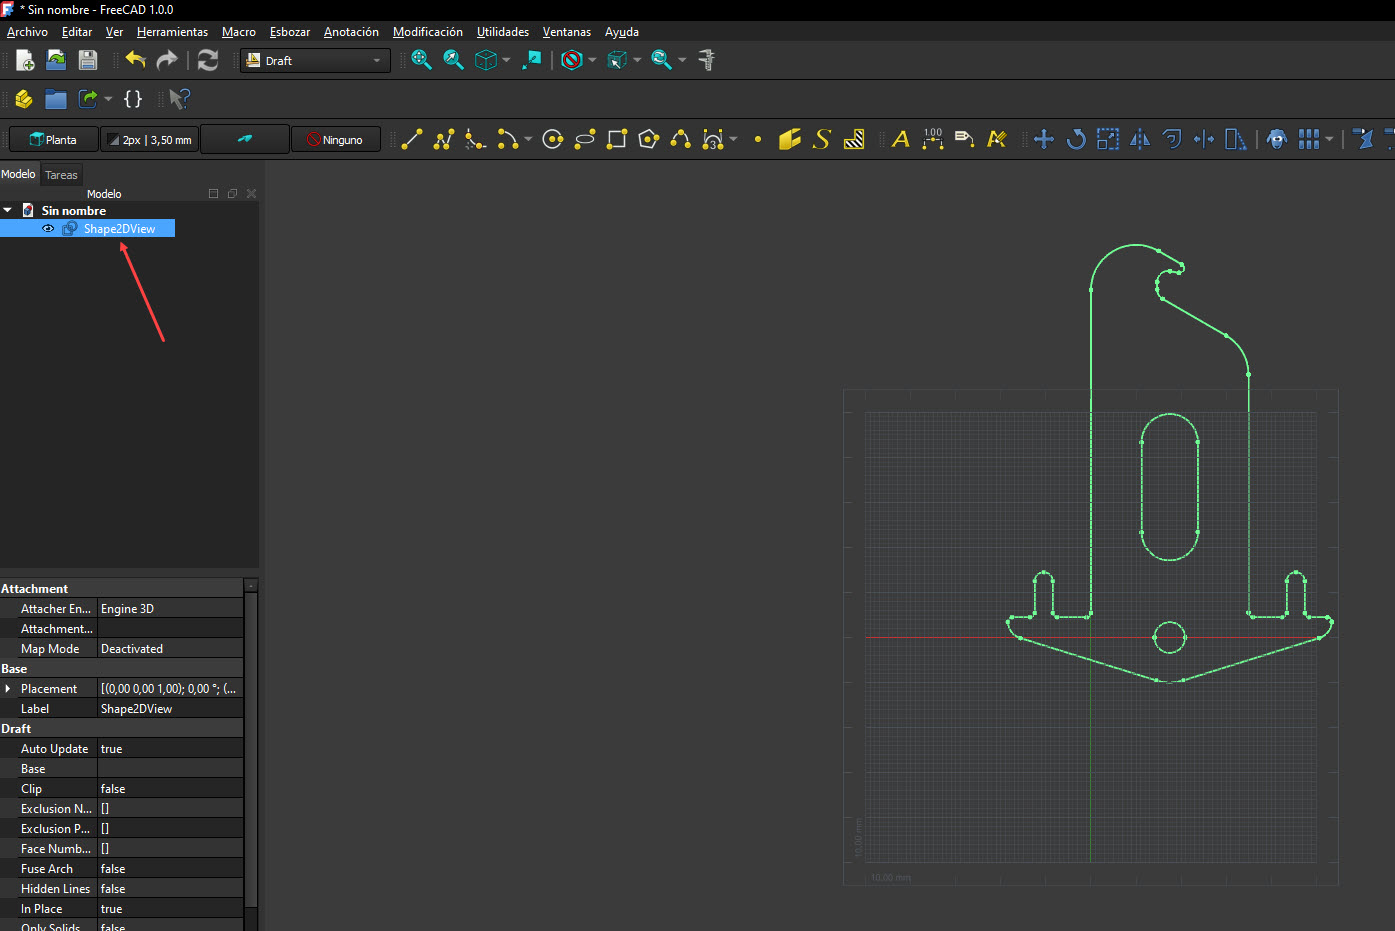Viewport: 1395px width, 931px height.
Task: Select the Facebinder tool
Action: pyautogui.click(x=790, y=140)
